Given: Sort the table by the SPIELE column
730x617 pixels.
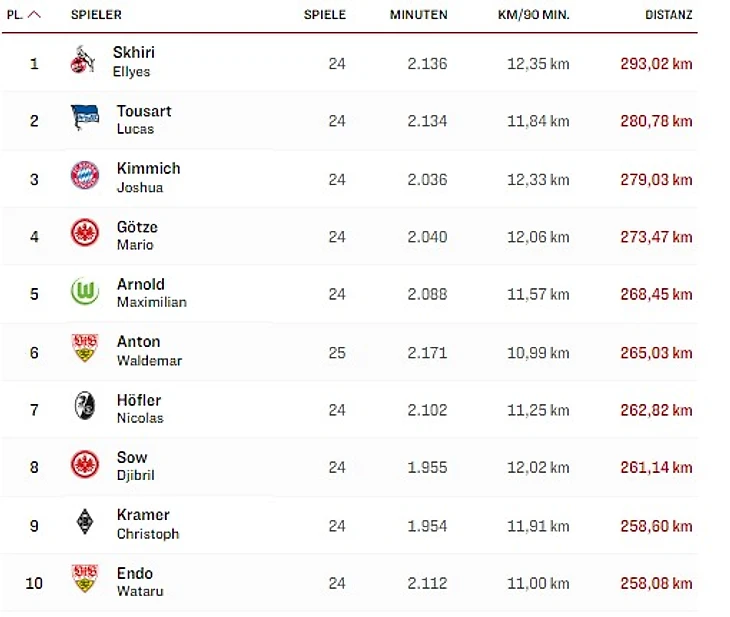Looking at the screenshot, I should click(325, 15).
